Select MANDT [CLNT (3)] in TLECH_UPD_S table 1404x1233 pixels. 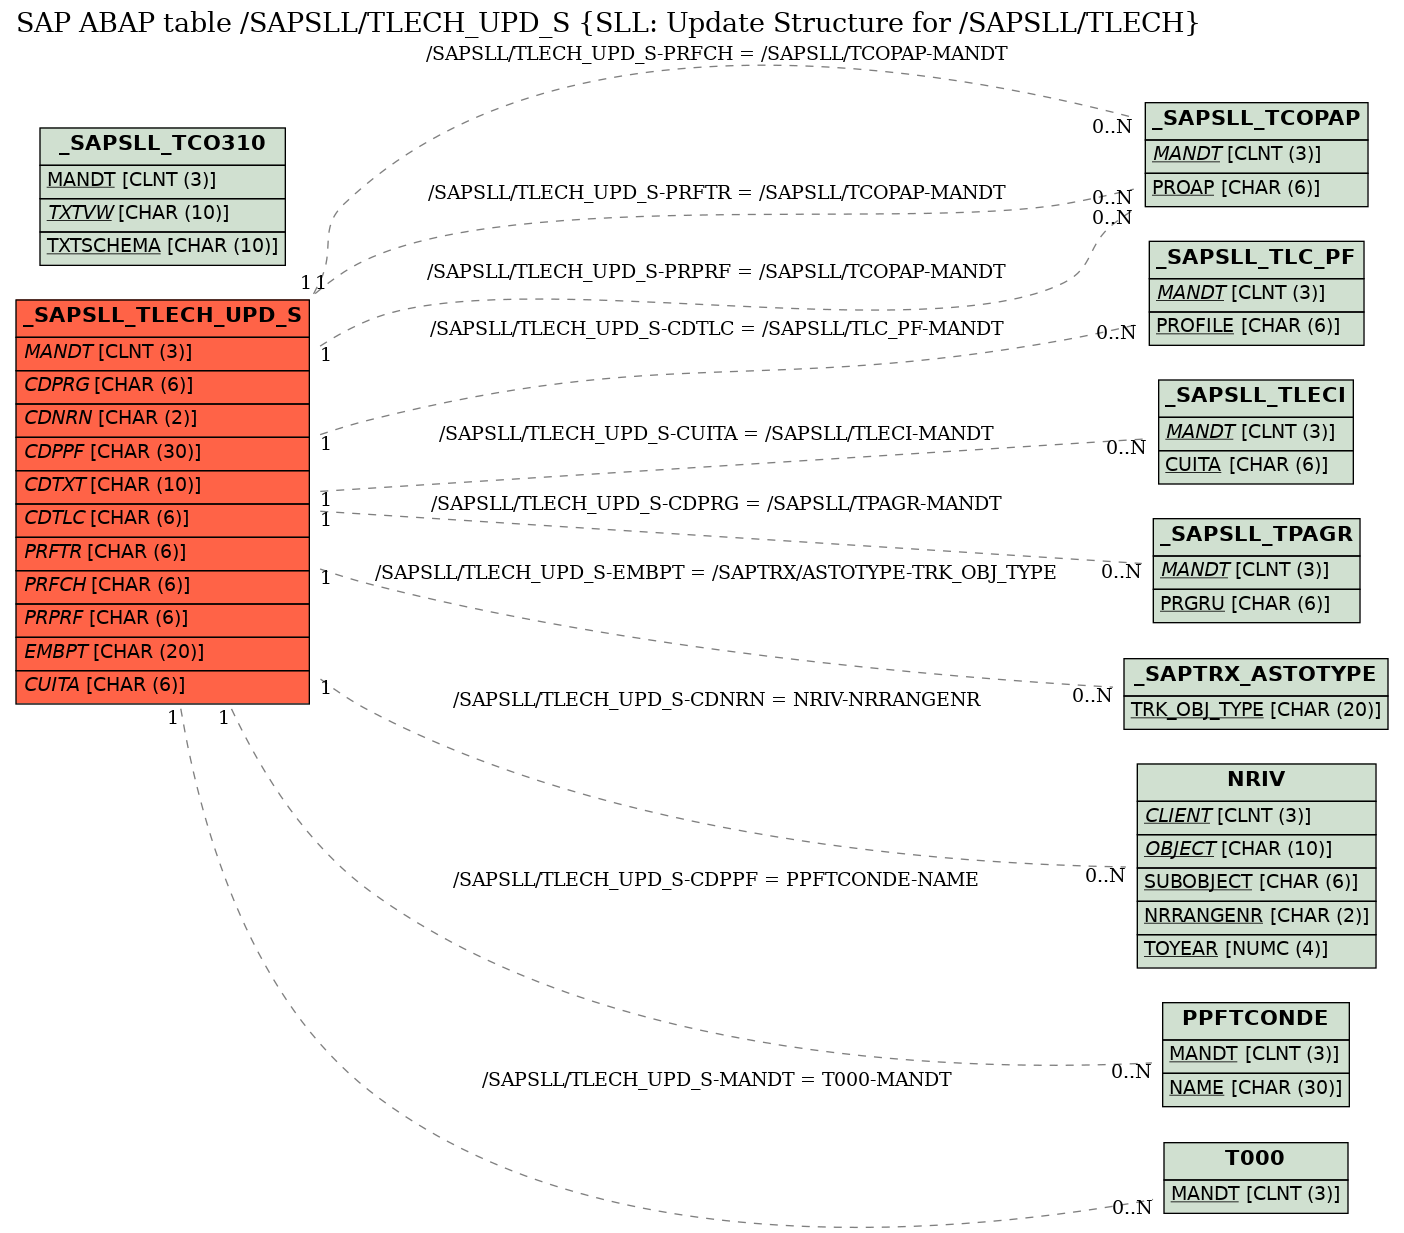pos(162,353)
